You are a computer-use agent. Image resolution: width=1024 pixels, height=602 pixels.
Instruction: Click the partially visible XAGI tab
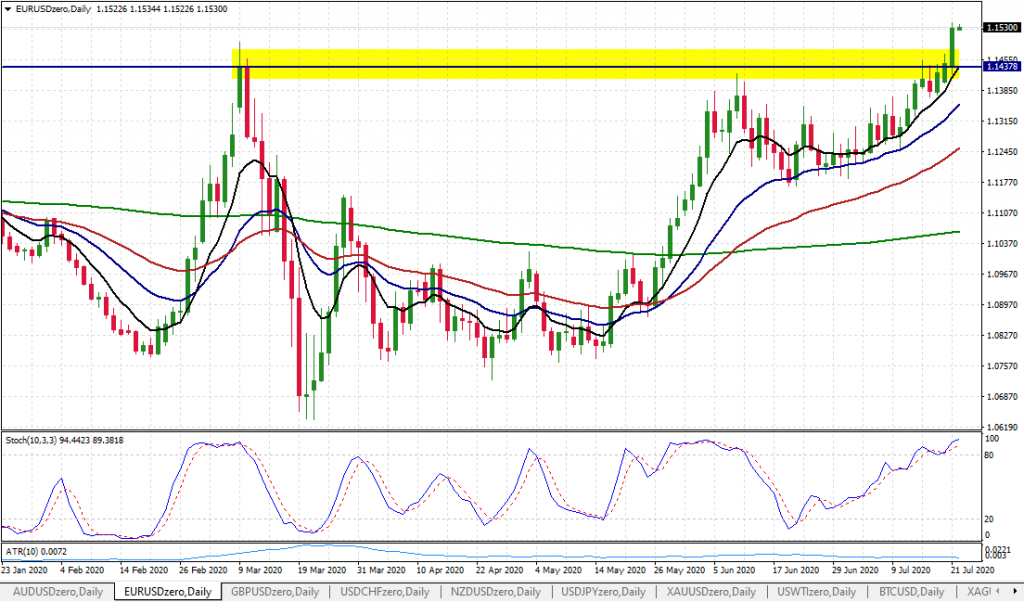point(978,591)
